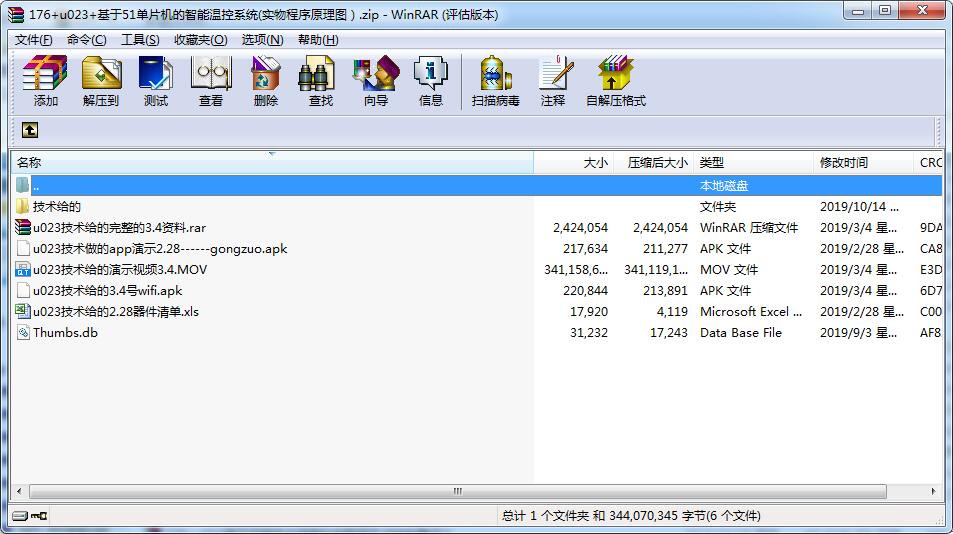The width and height of the screenshot is (953, 534).
Task: Open the 收藏夹(O) menu
Action: 200,39
